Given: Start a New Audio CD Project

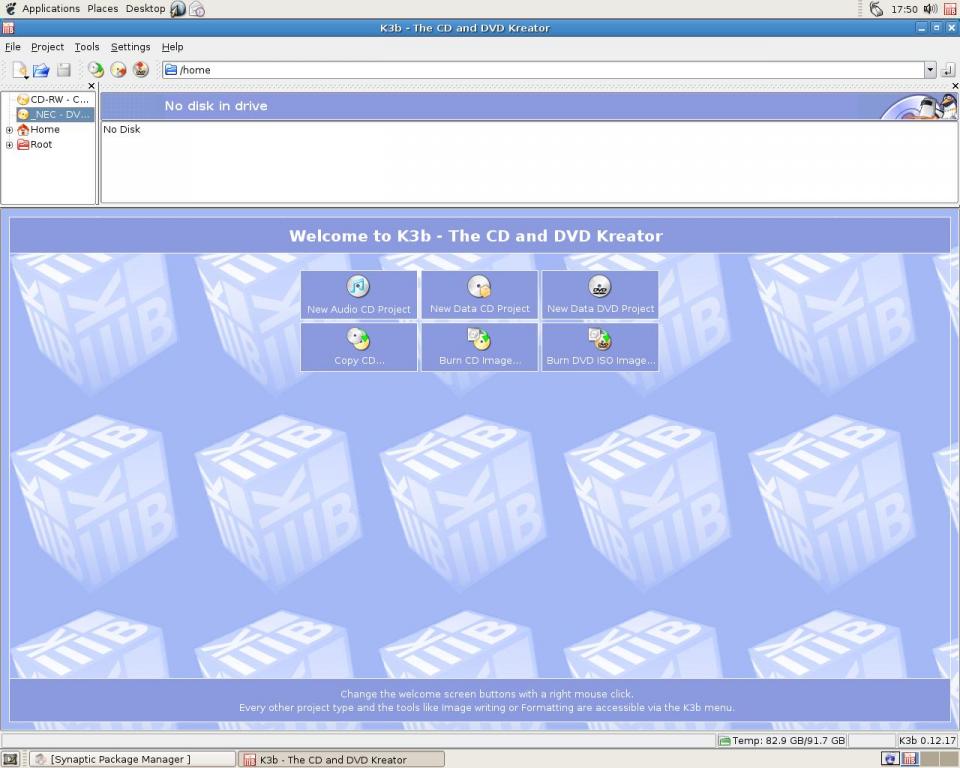Looking at the screenshot, I should coord(359,295).
